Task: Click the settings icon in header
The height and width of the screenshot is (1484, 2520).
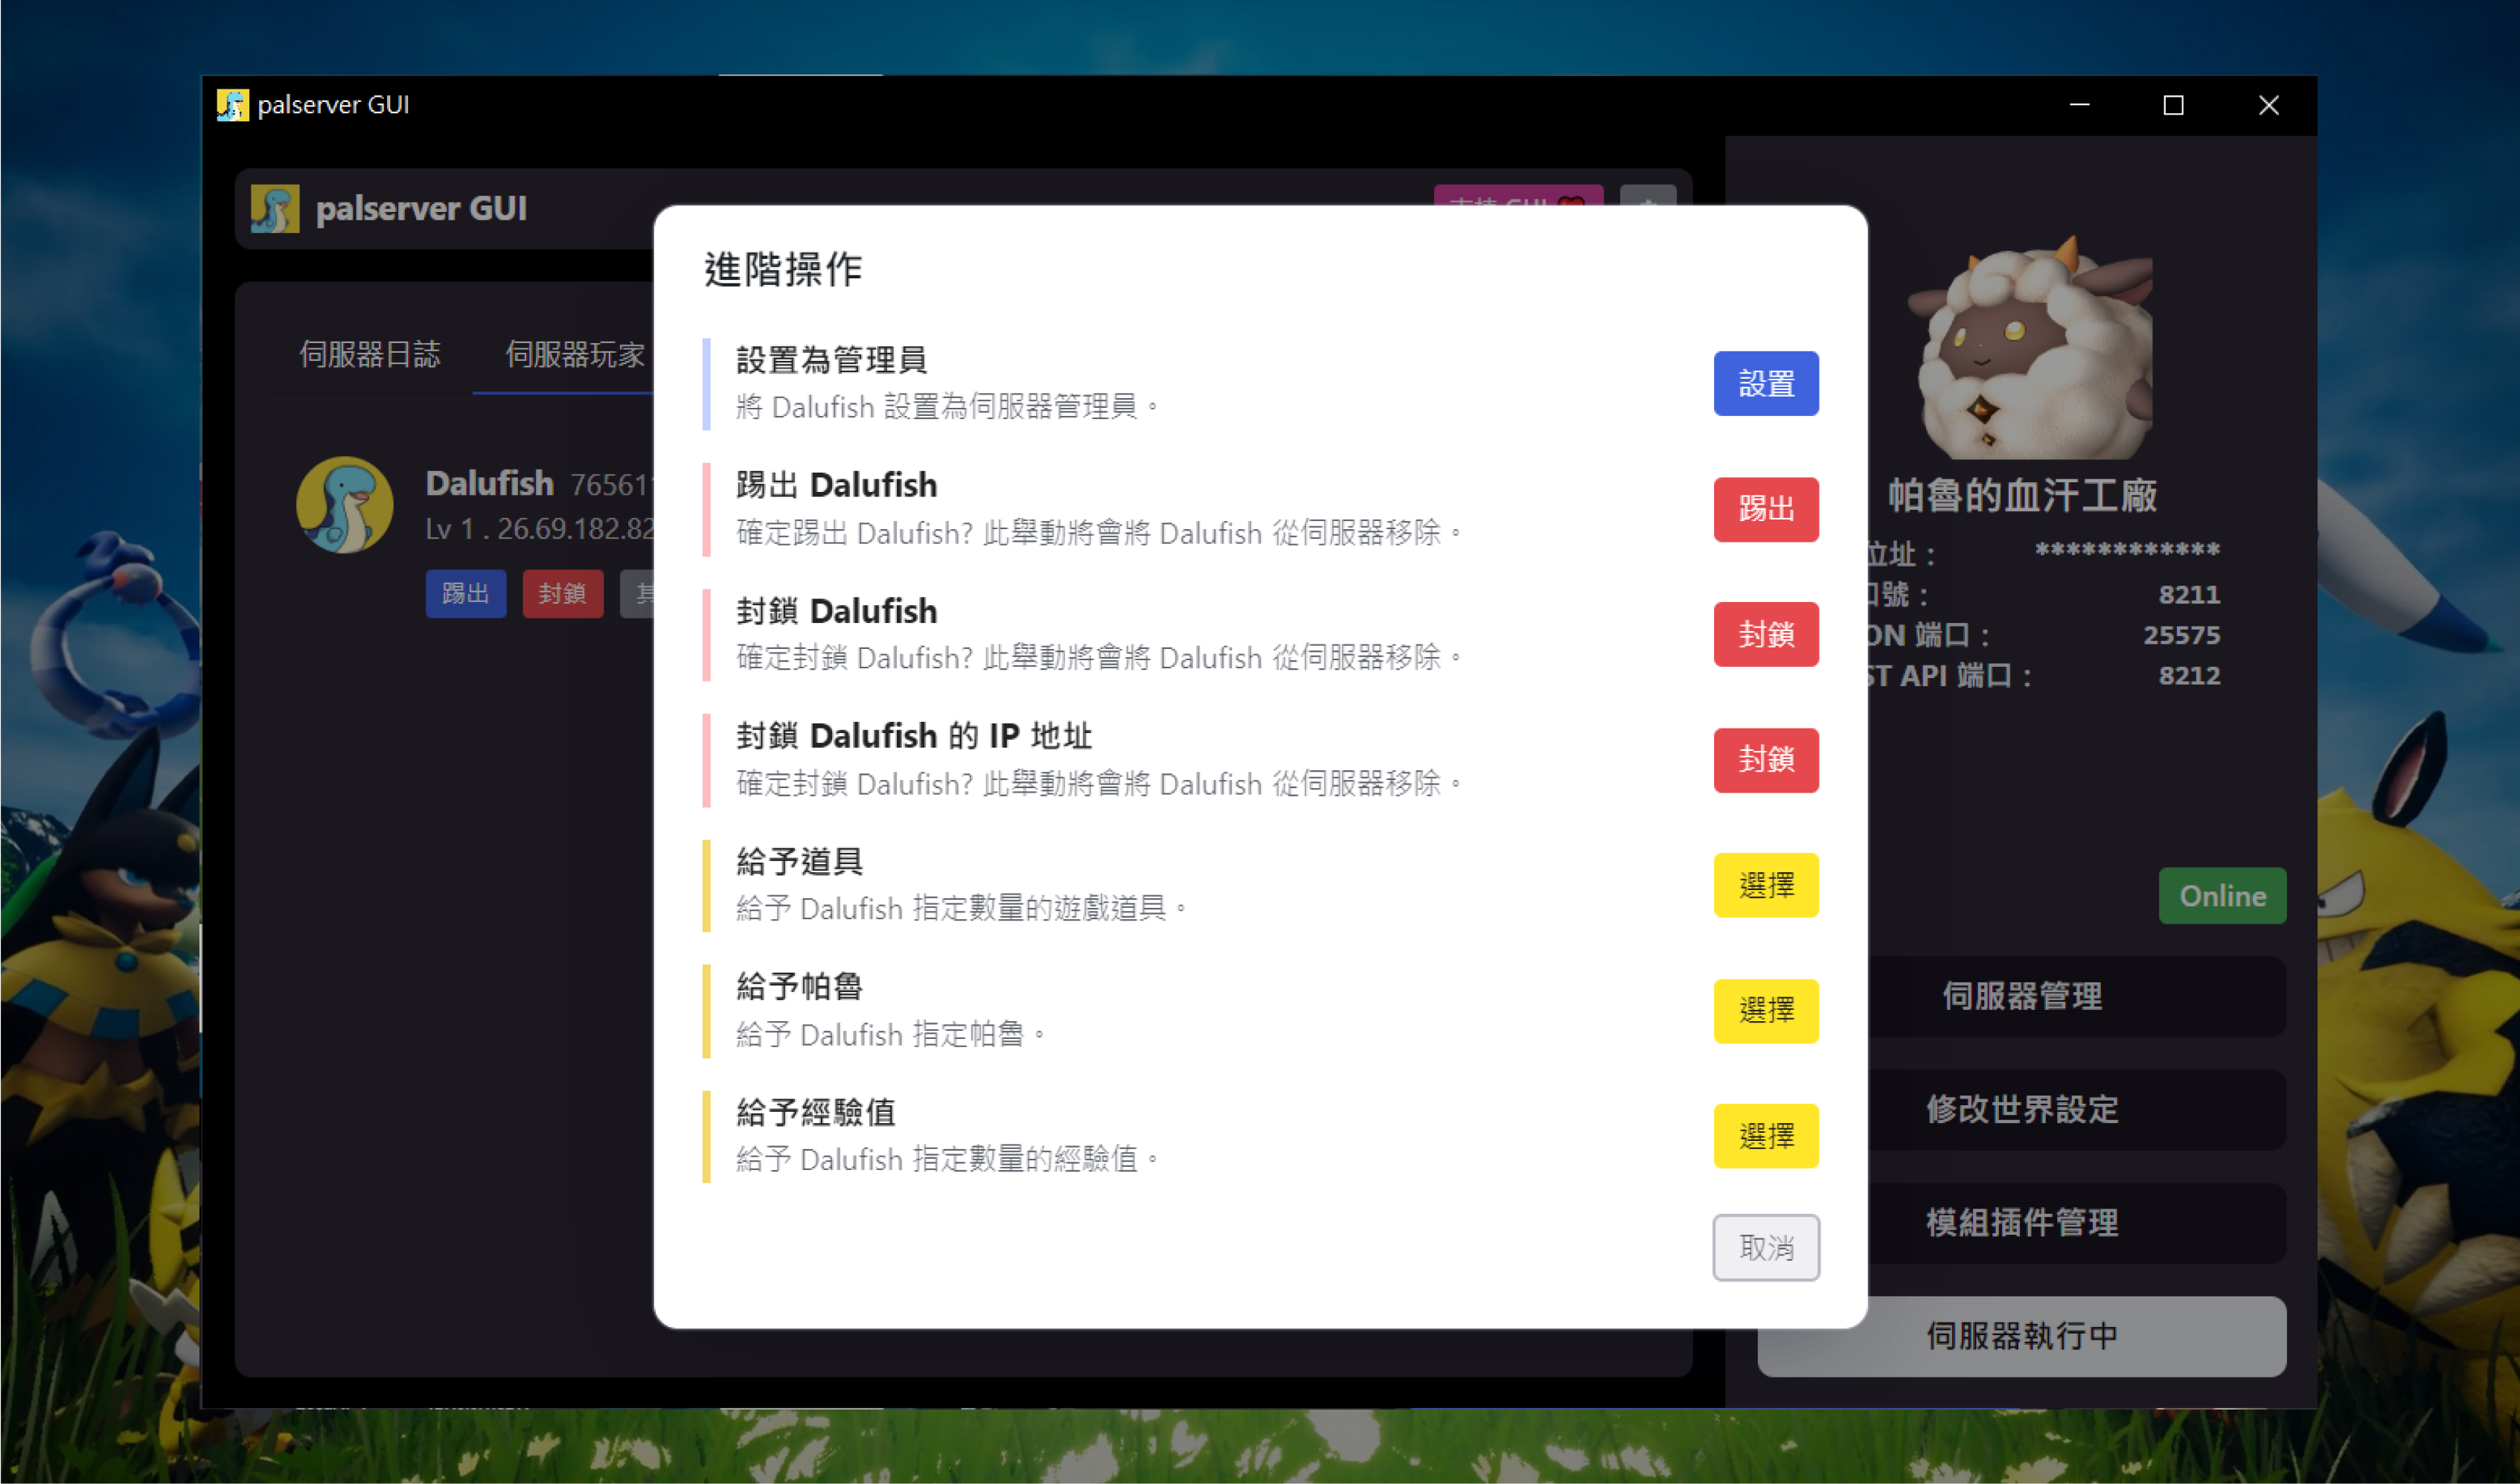Action: tap(1647, 197)
